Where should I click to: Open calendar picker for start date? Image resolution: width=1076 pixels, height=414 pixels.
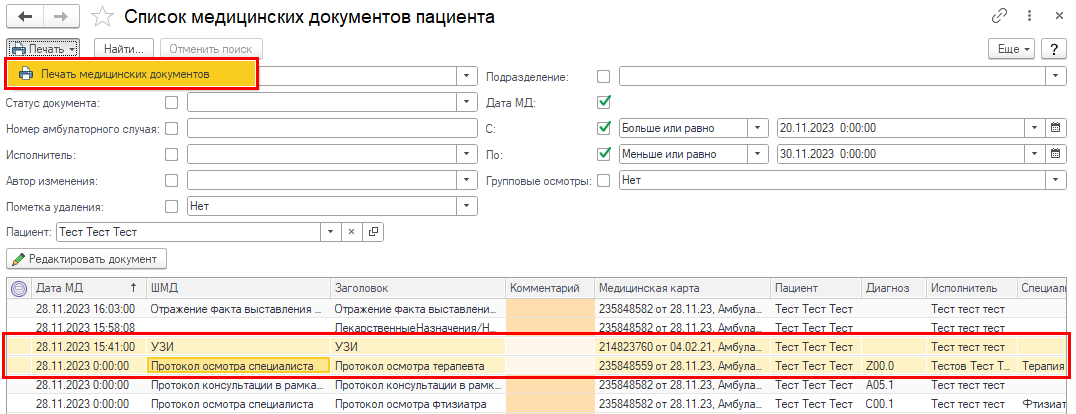[x=1054, y=128]
